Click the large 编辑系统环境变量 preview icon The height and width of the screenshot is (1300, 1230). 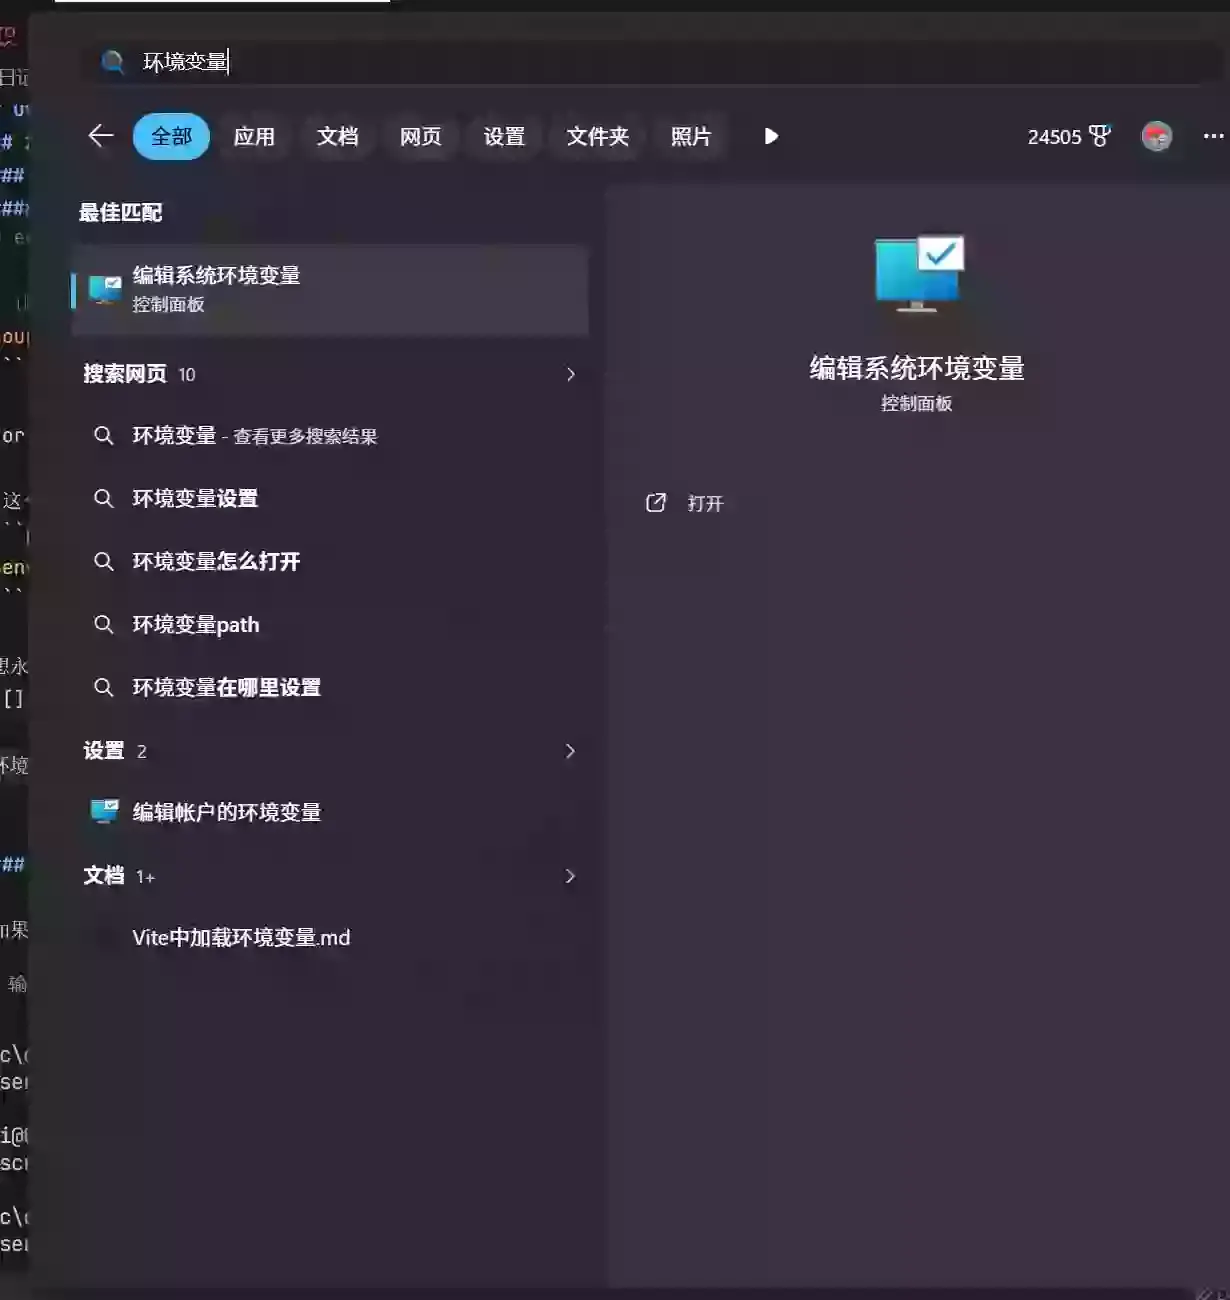coord(917,273)
